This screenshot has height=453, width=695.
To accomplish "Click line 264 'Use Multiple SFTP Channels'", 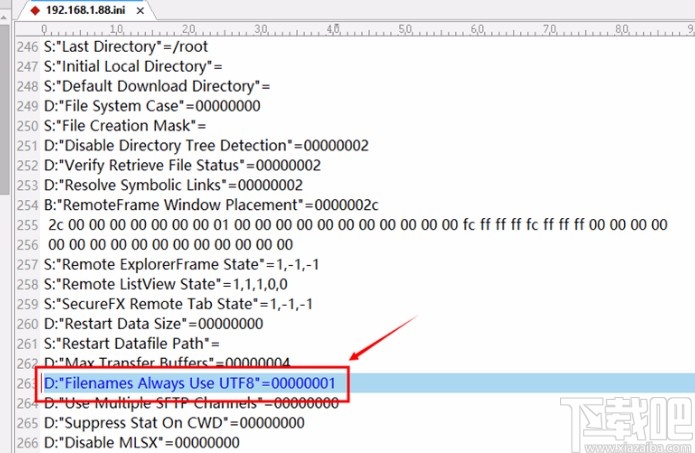I will (191, 403).
